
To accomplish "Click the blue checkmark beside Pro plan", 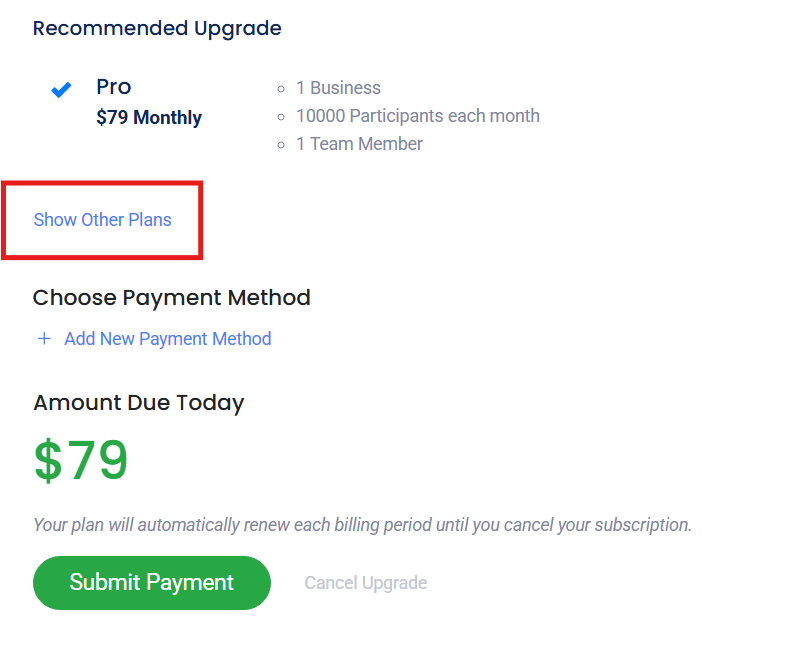I will (x=62, y=90).
